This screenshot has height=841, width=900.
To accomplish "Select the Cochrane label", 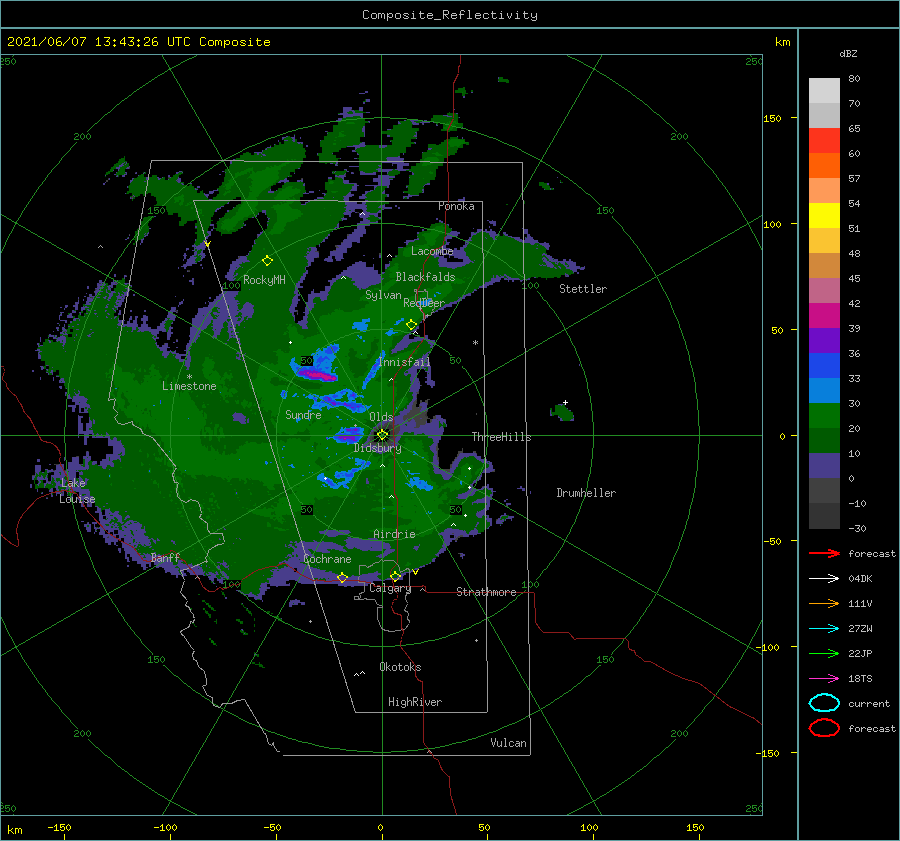I will pos(327,559).
